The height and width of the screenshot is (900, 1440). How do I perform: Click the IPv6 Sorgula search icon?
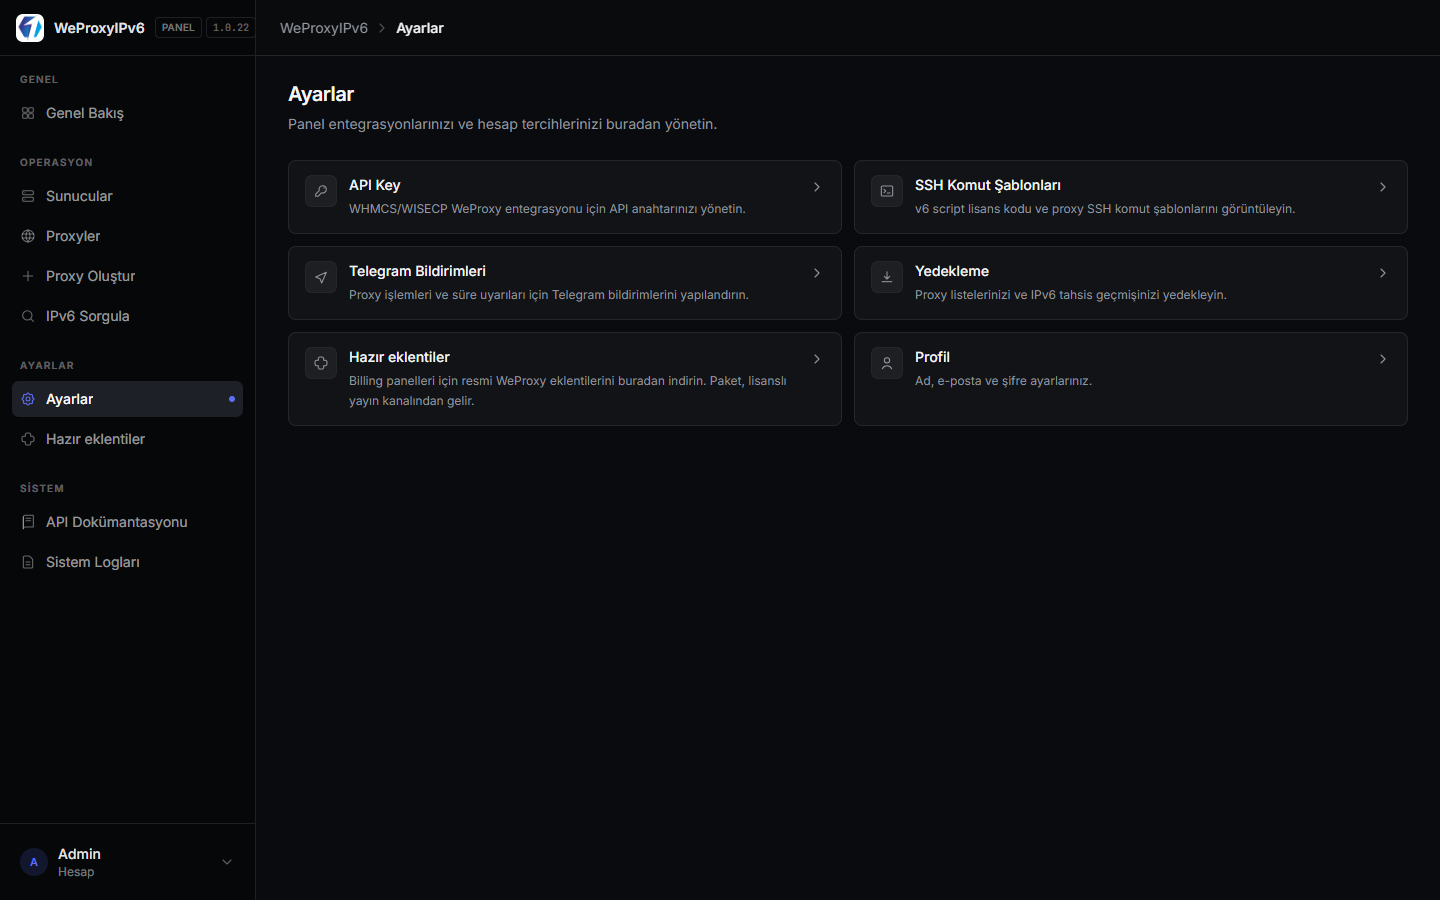click(28, 316)
